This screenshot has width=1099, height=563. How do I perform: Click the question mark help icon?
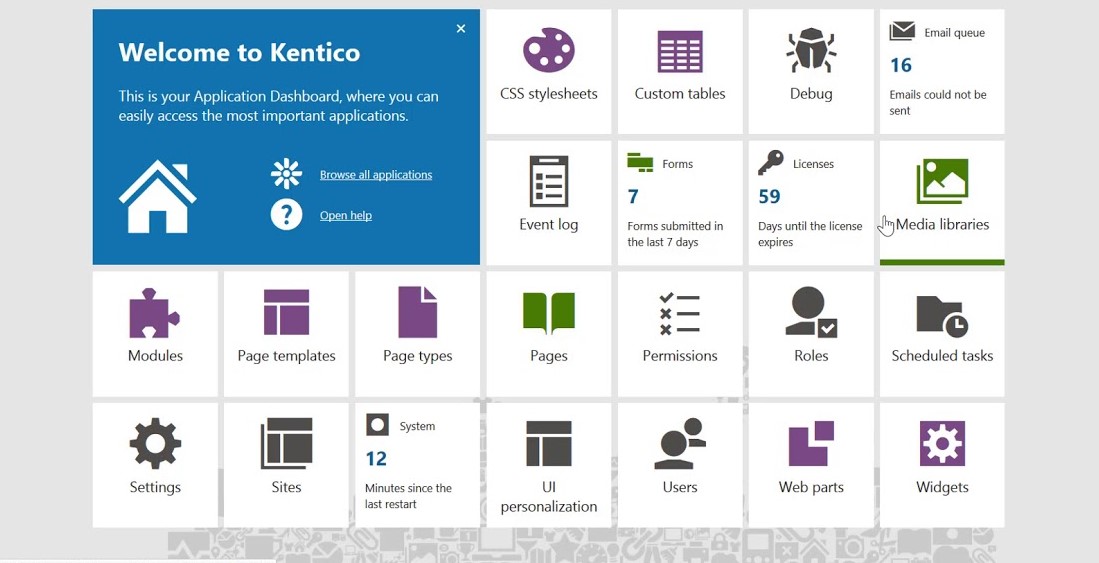(286, 215)
